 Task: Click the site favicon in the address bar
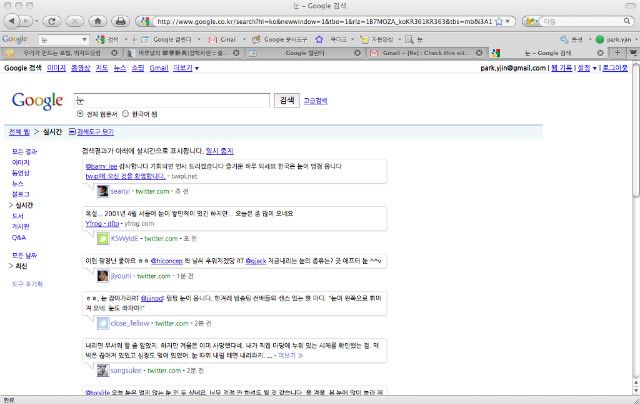[x=145, y=22]
